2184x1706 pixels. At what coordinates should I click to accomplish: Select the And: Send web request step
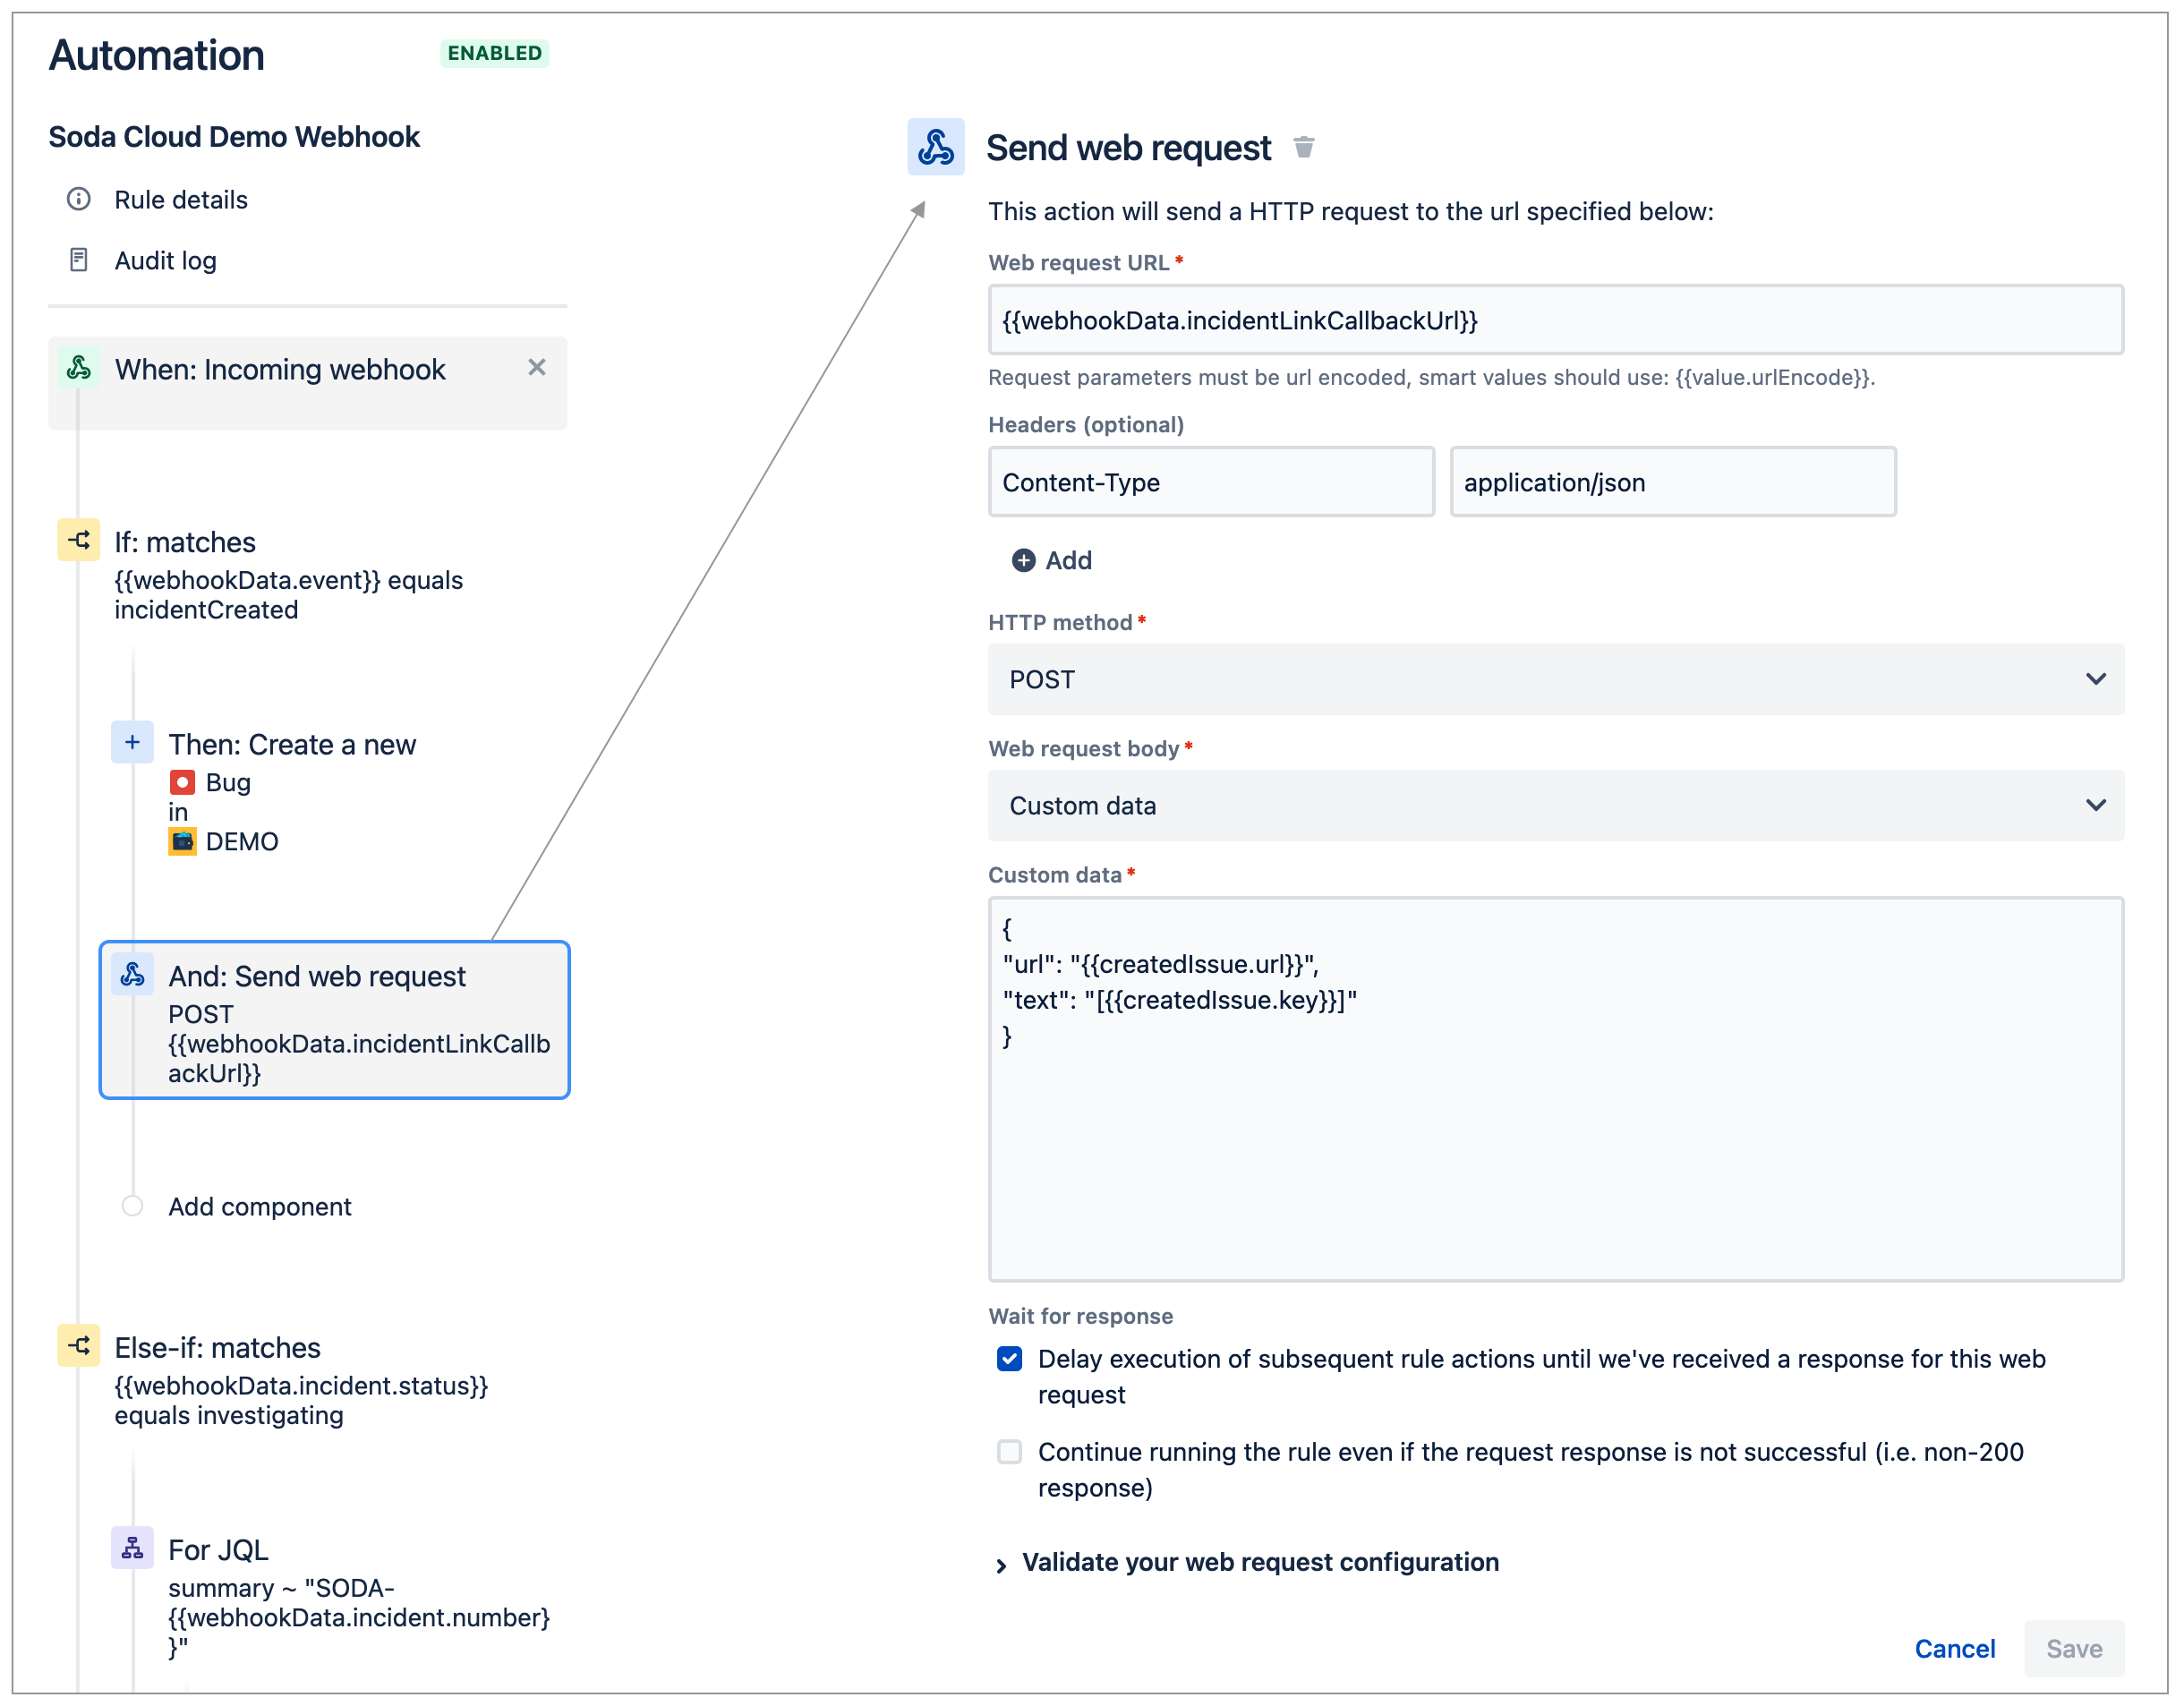(x=335, y=1020)
